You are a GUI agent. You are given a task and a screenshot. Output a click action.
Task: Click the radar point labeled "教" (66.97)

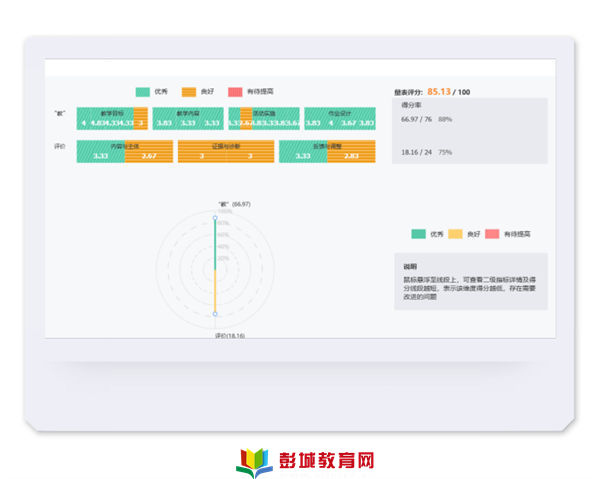(x=215, y=218)
